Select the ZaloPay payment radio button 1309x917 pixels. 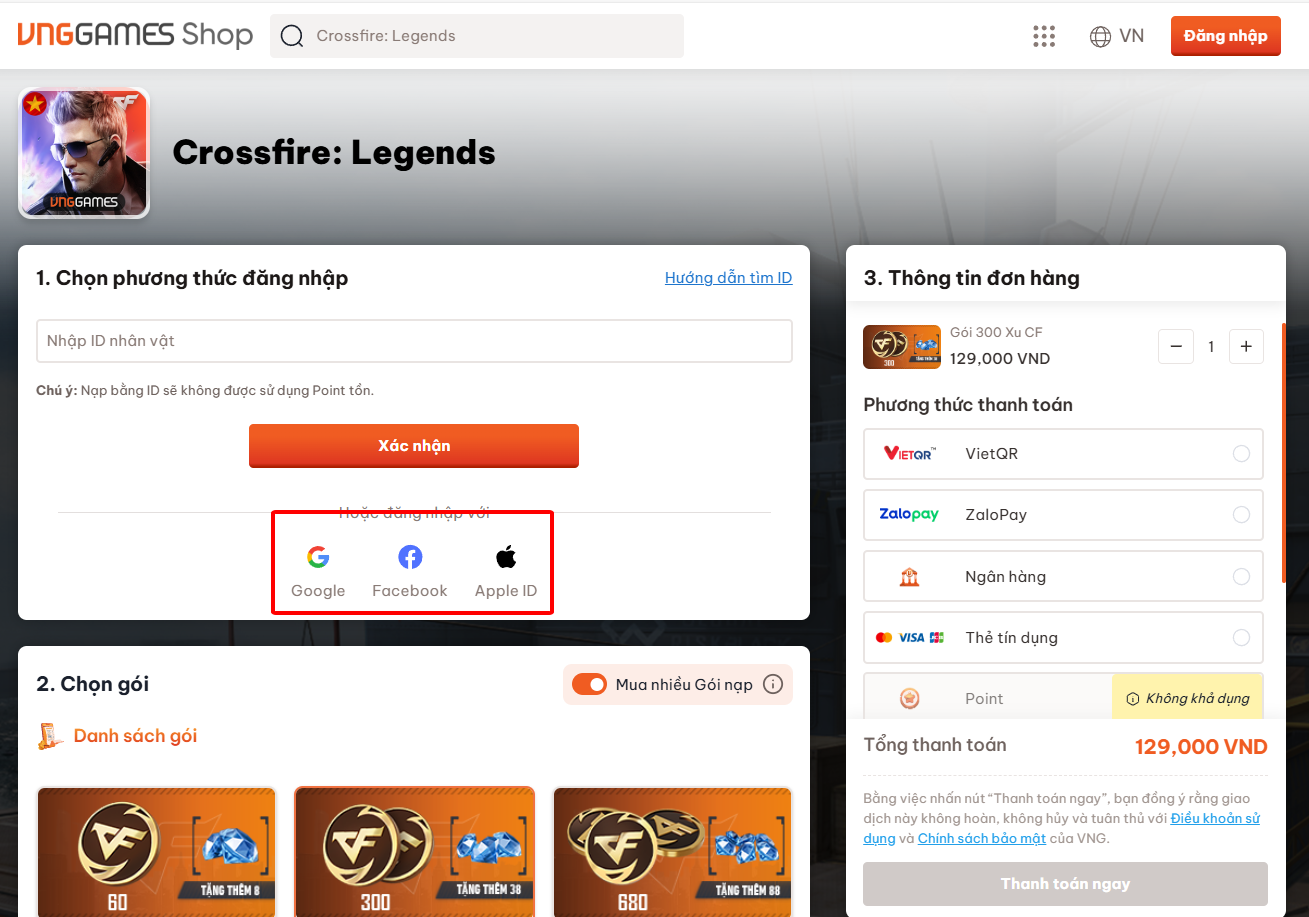click(x=1241, y=515)
